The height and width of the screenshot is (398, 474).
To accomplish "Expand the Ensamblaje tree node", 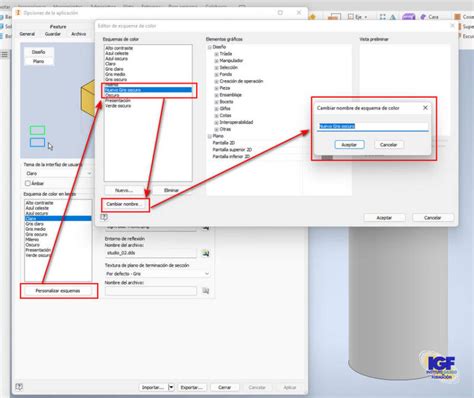I will point(216,95).
